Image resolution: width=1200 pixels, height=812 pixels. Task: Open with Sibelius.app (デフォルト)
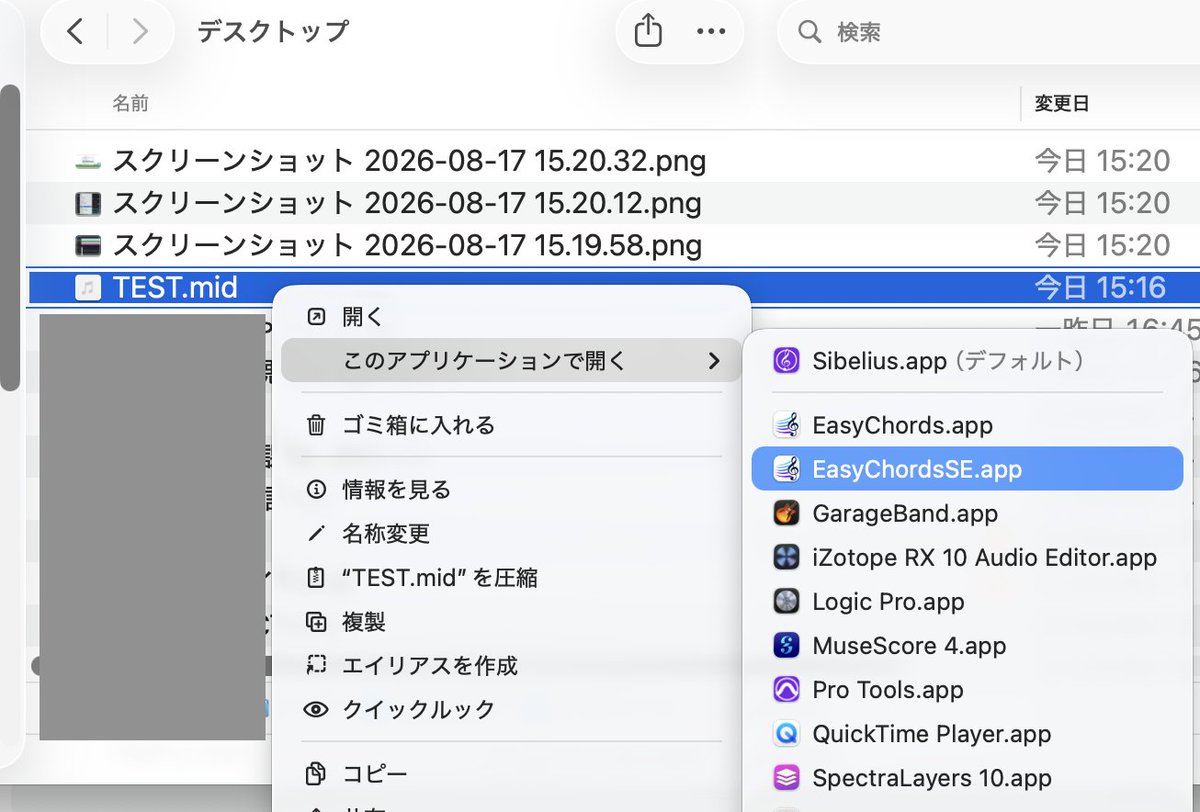[x=967, y=360]
